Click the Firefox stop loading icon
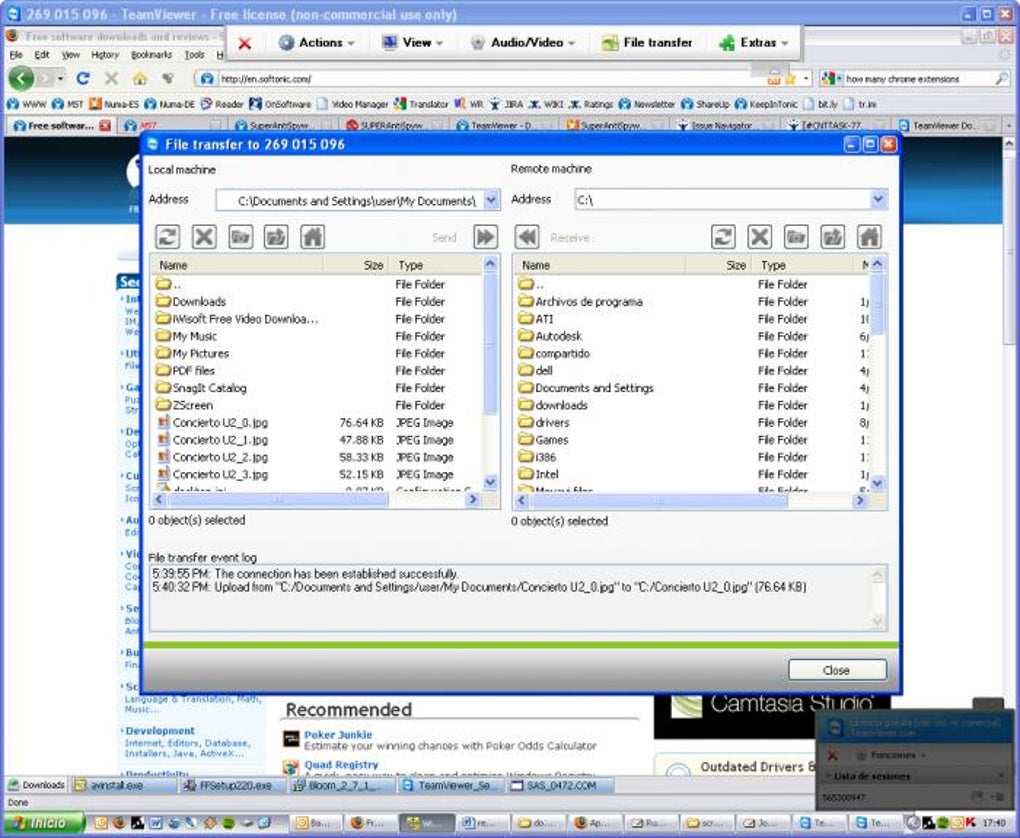The image size is (1020, 838). tap(111, 79)
